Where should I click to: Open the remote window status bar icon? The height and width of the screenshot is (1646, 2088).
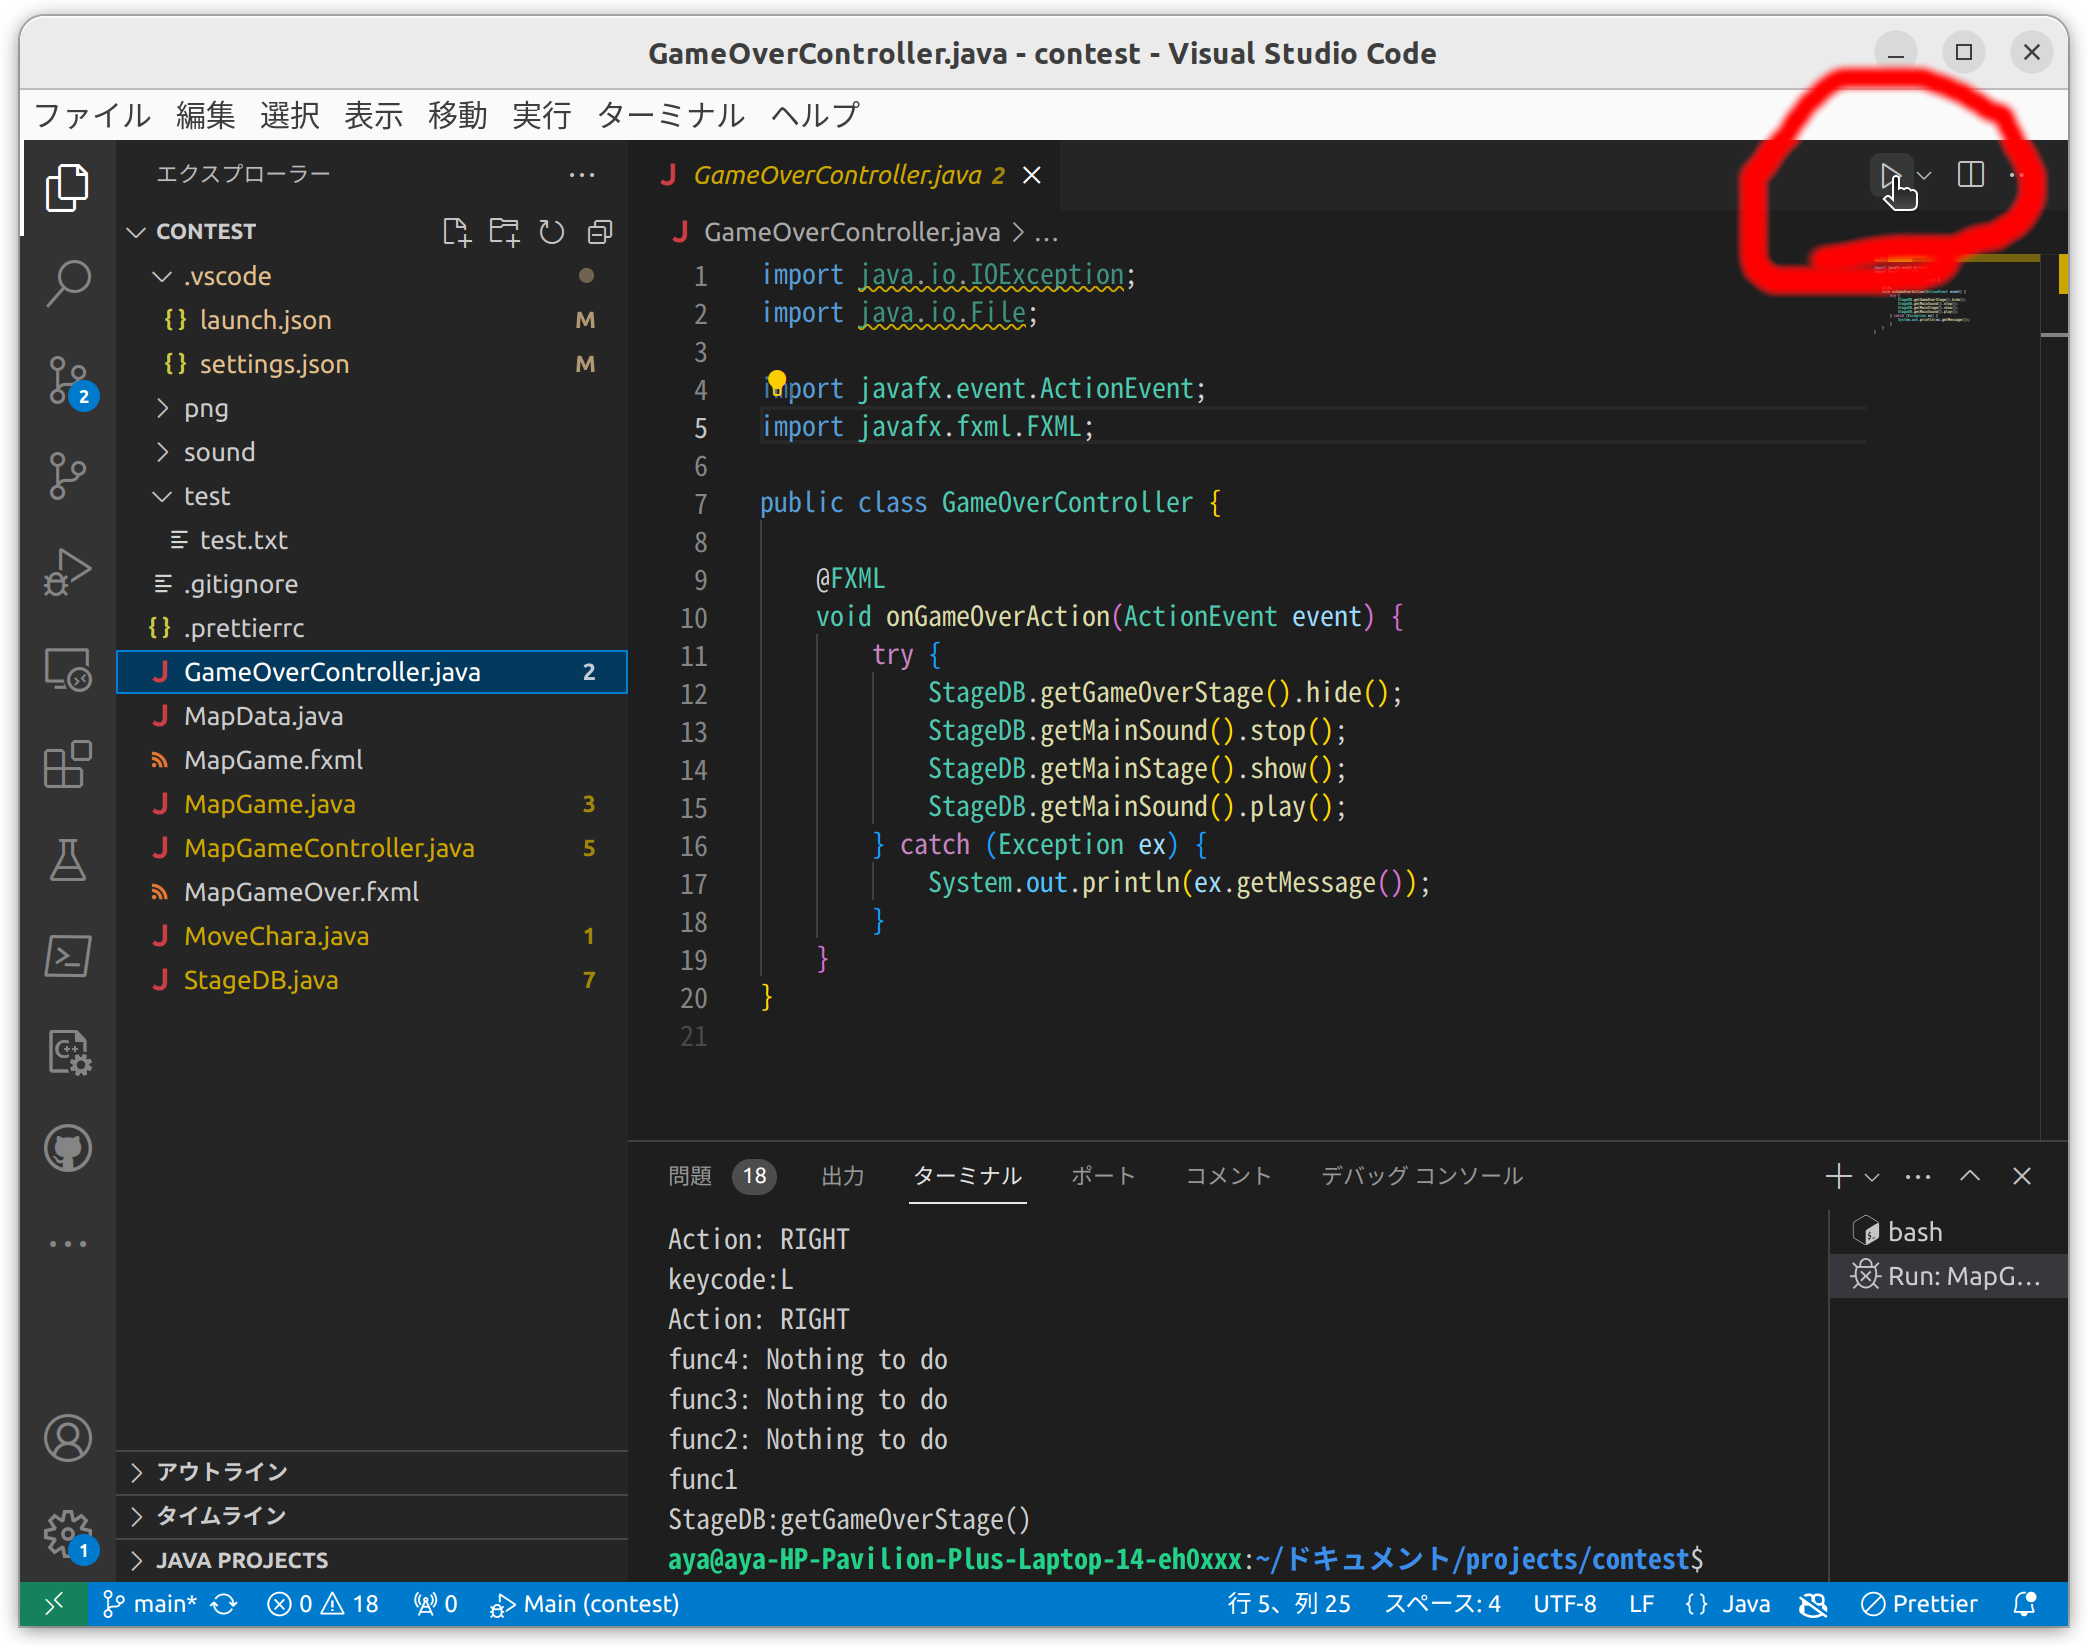click(53, 1603)
